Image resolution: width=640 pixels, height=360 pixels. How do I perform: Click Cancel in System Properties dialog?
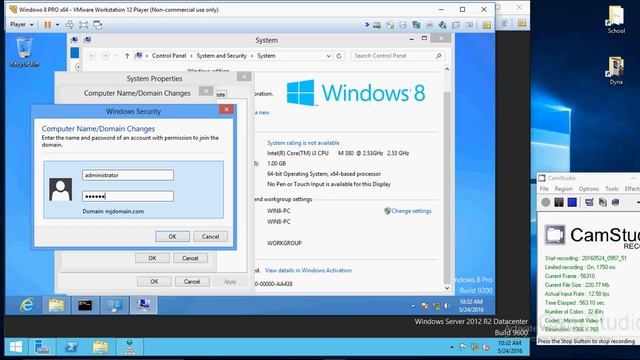tap(192, 282)
